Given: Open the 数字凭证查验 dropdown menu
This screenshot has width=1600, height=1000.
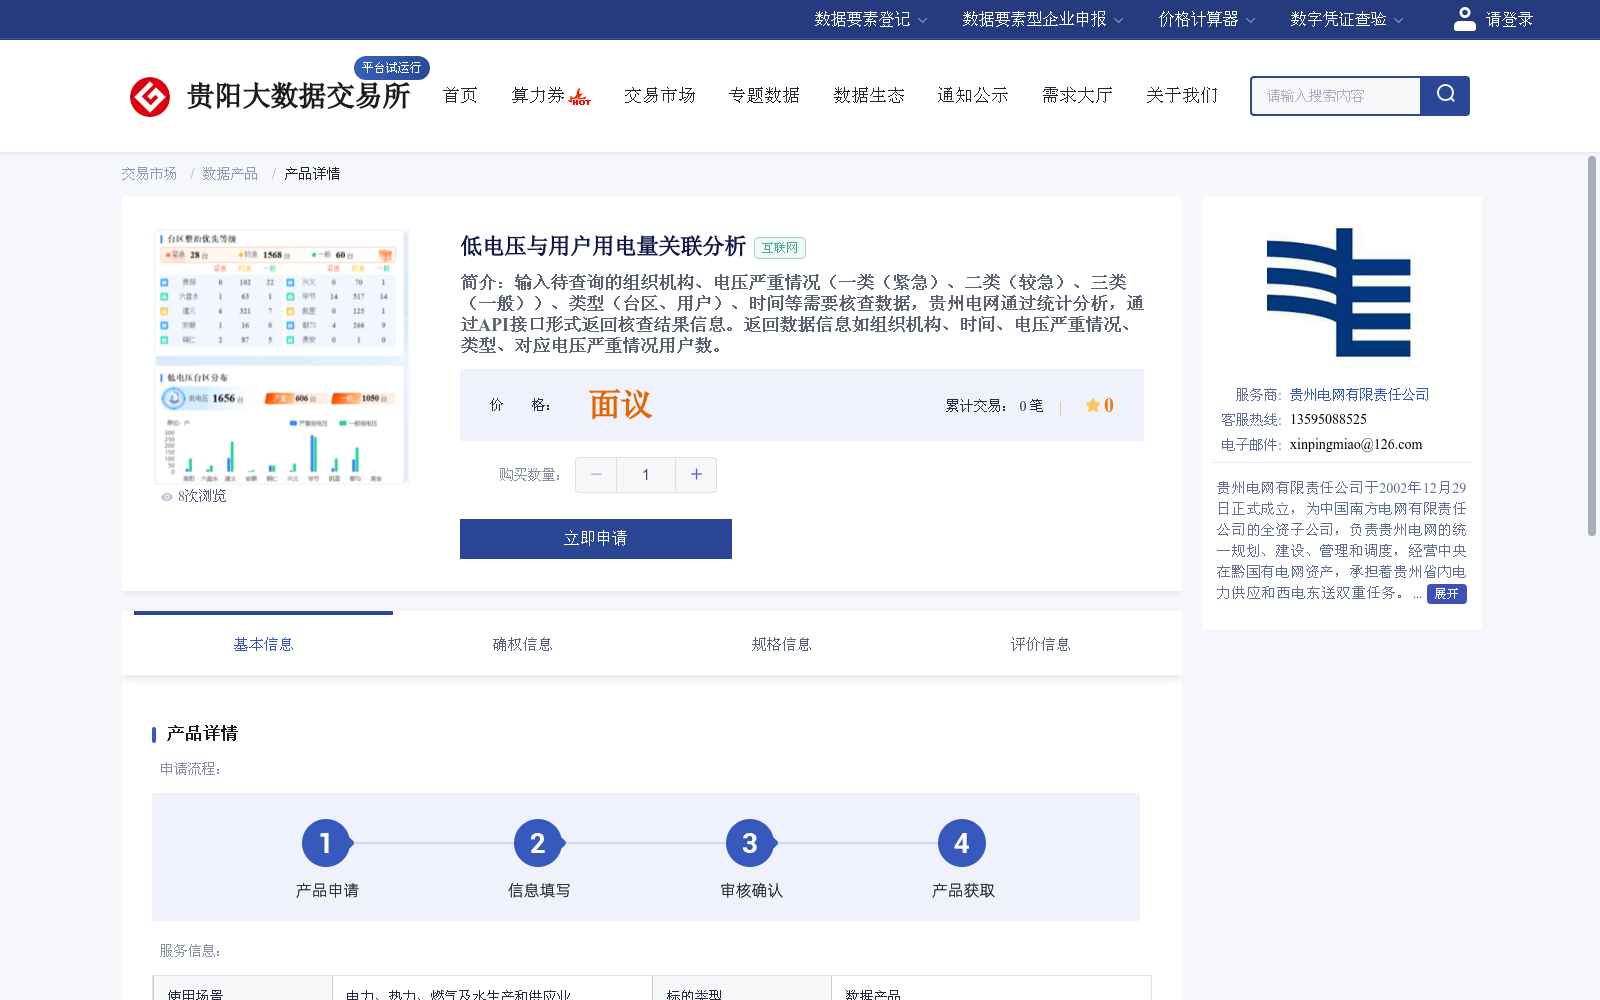Looking at the screenshot, I should coord(1346,19).
